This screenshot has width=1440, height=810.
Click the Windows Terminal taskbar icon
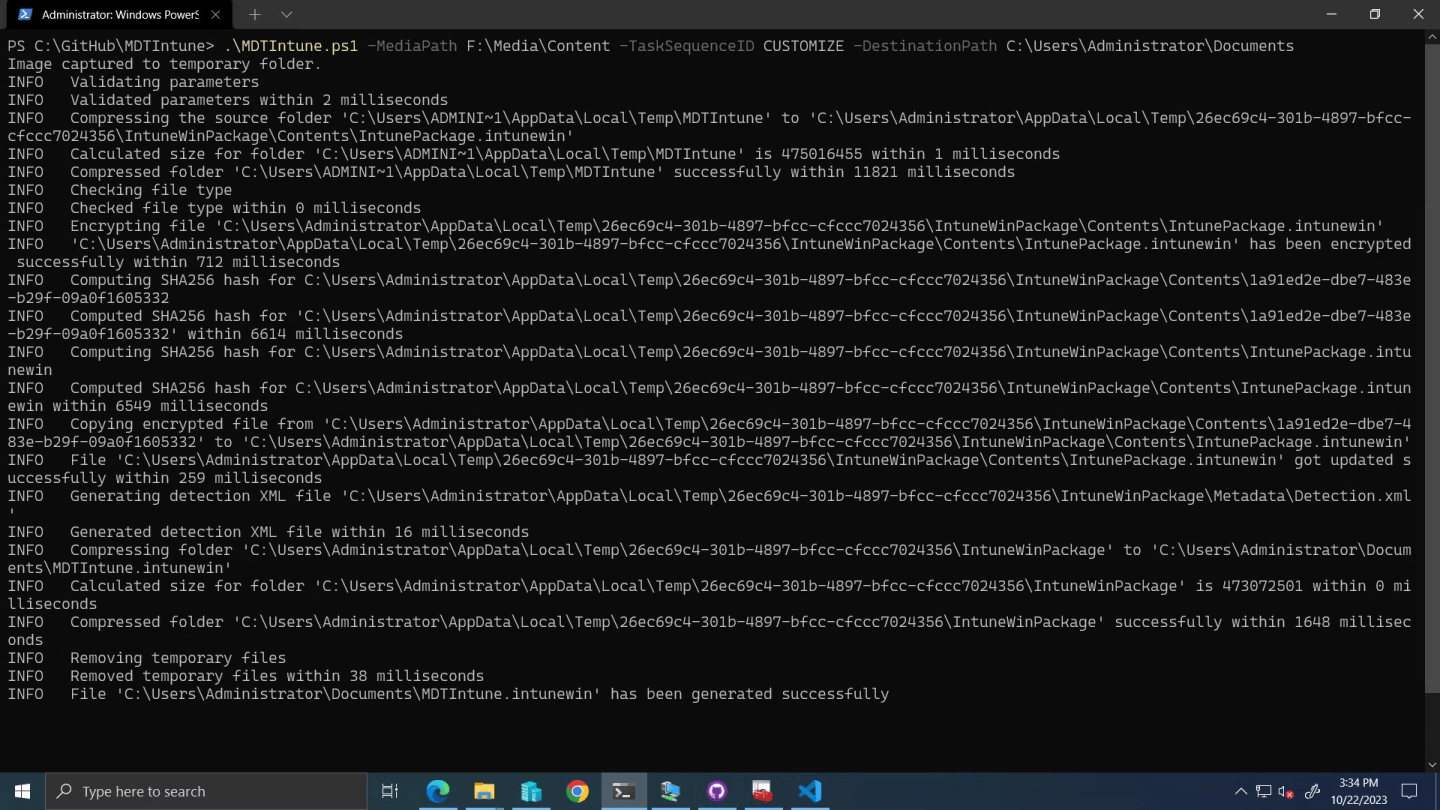tap(623, 791)
